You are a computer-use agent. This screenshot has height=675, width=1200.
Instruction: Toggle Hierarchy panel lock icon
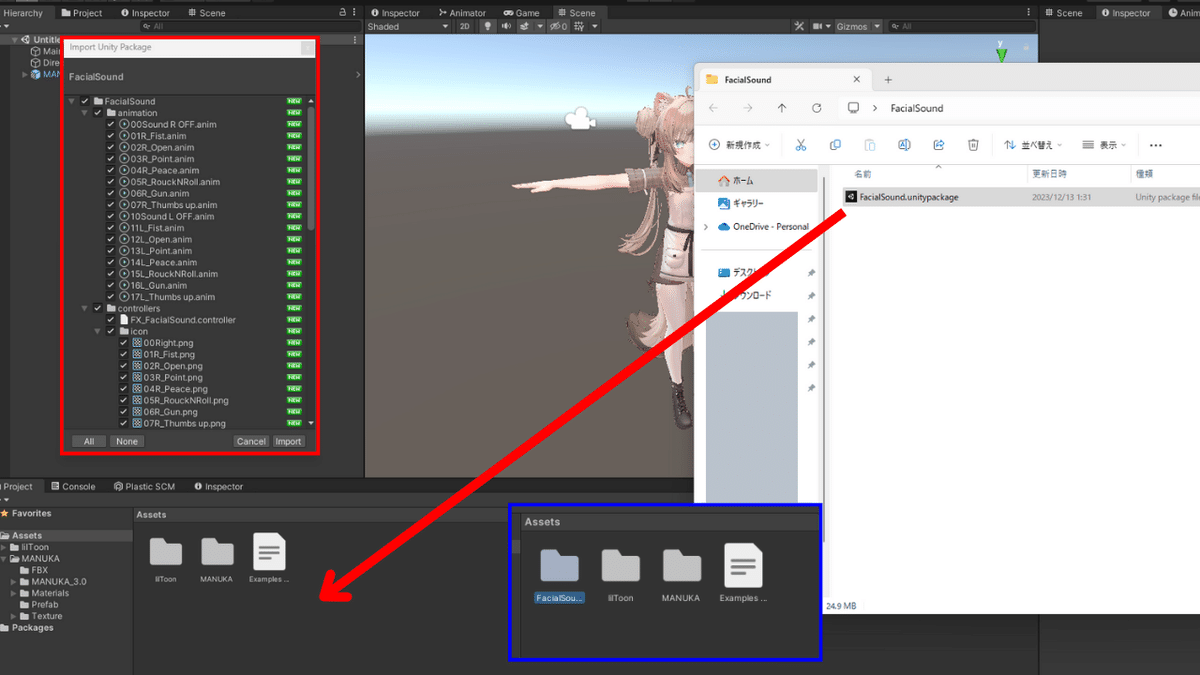[x=343, y=12]
